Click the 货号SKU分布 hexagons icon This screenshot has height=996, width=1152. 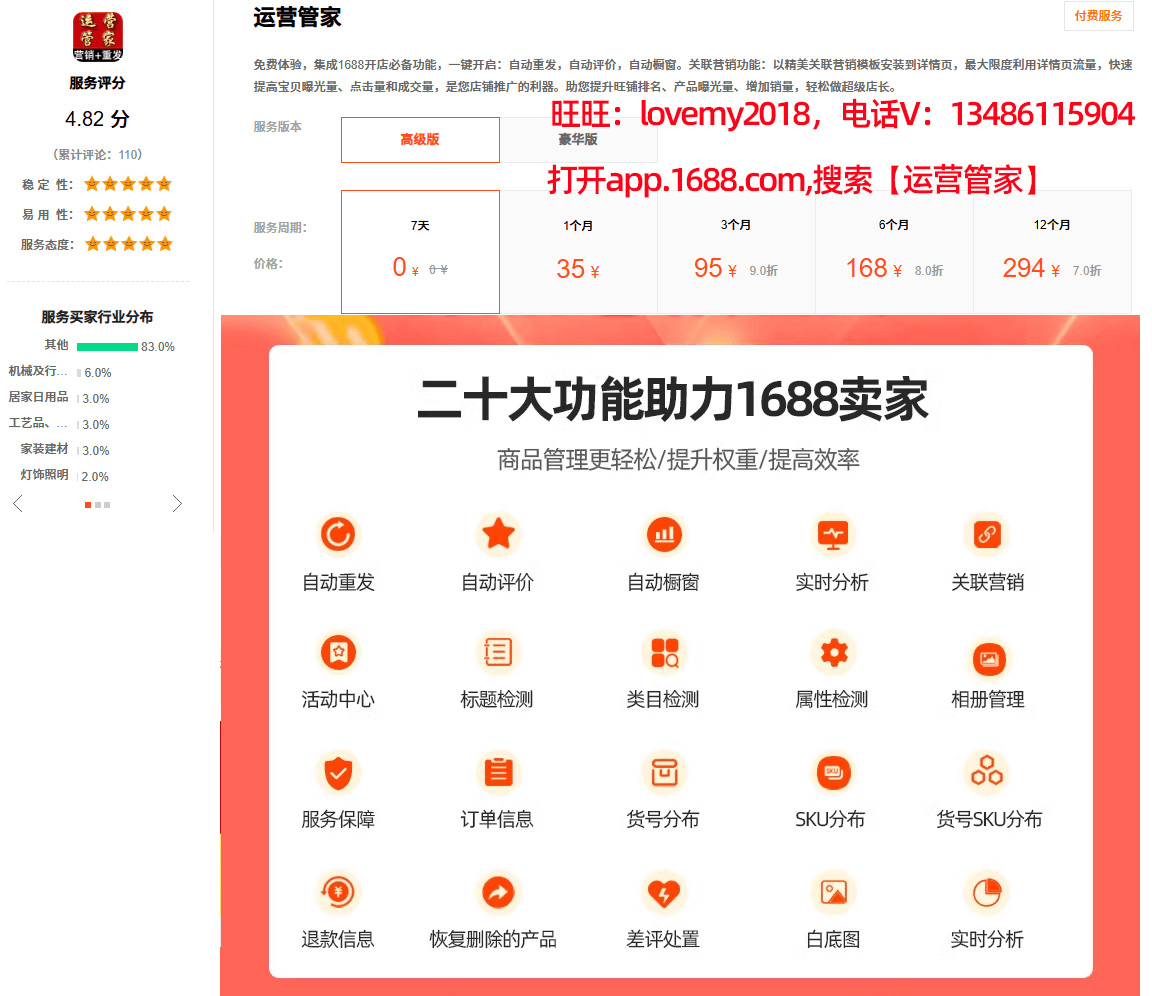click(x=987, y=771)
